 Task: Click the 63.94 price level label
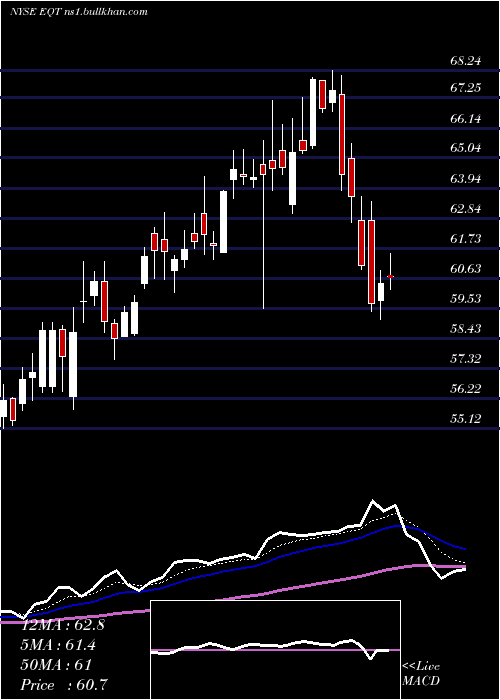tap(466, 179)
